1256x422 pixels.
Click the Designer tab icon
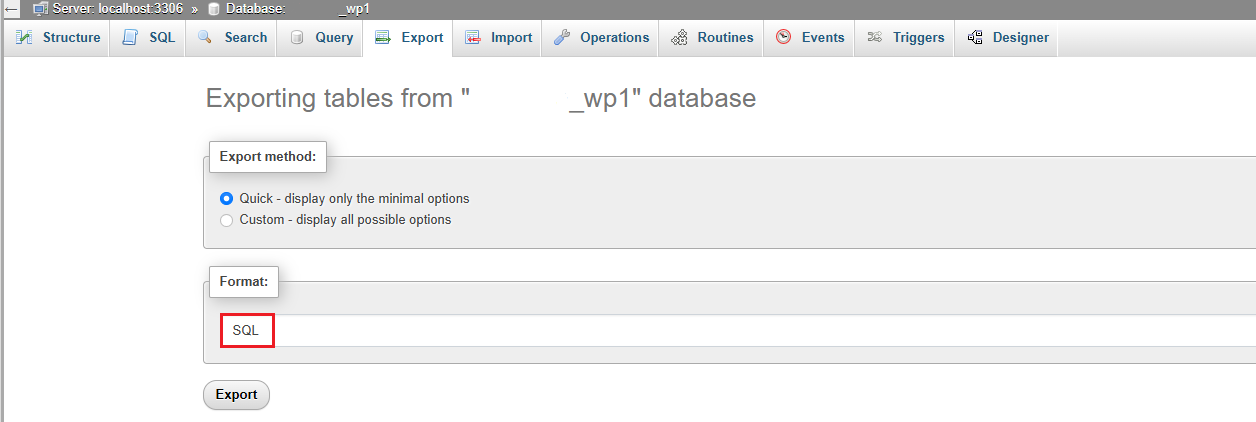pyautogui.click(x=975, y=38)
